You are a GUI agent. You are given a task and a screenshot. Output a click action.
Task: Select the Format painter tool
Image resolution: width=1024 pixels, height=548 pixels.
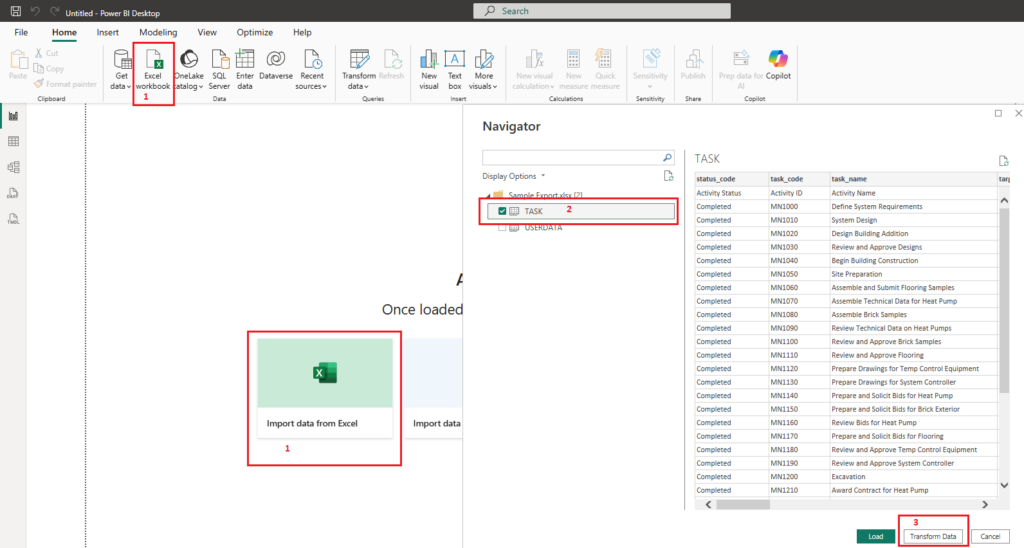pos(65,84)
